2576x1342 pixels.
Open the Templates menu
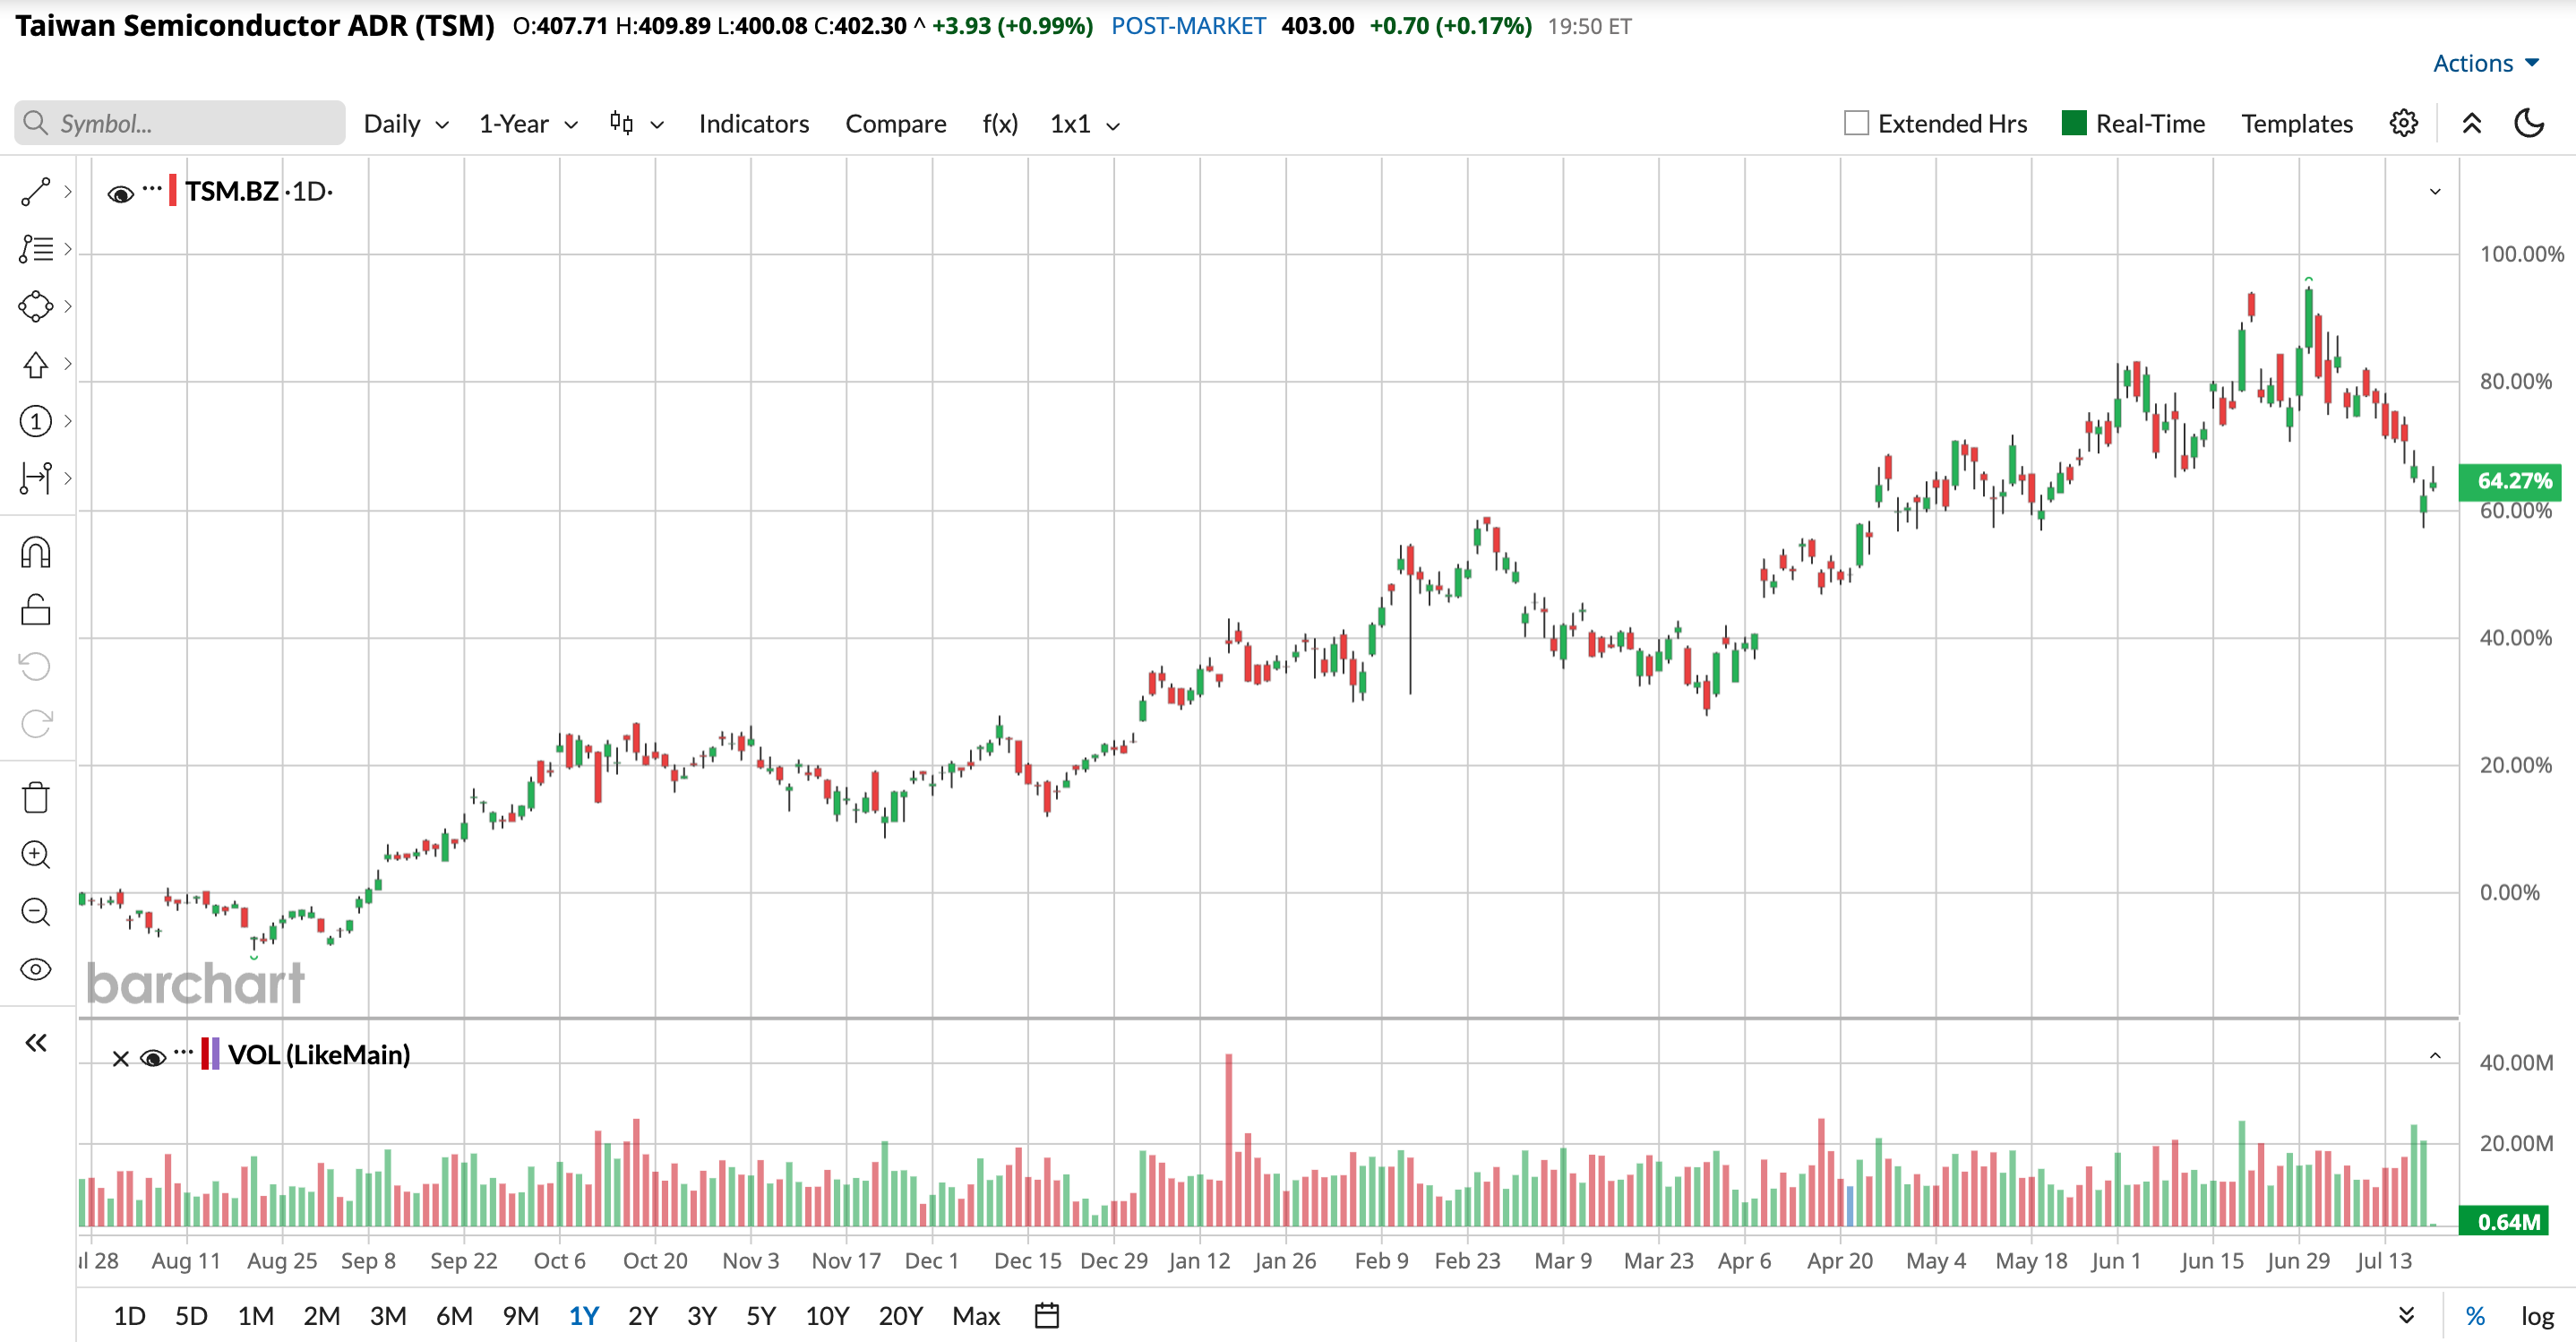[2296, 123]
